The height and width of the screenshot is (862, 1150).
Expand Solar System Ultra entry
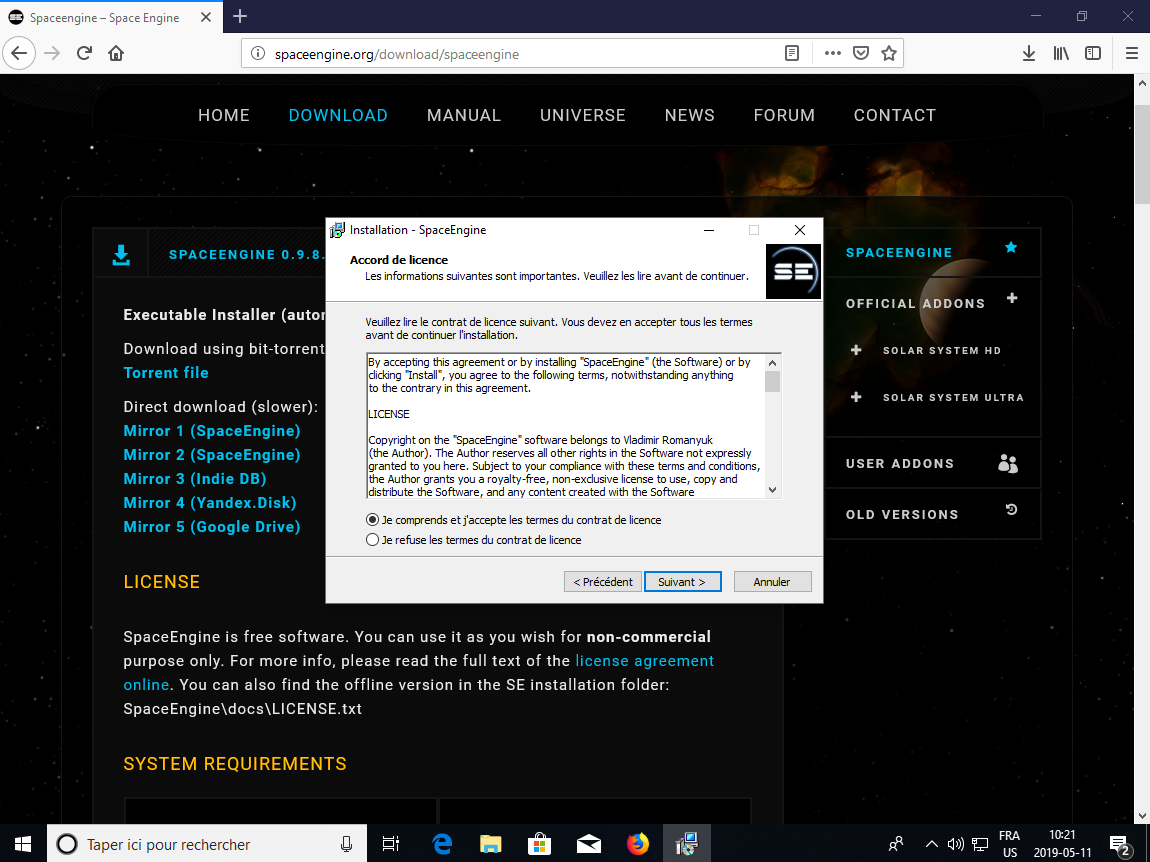(856, 397)
